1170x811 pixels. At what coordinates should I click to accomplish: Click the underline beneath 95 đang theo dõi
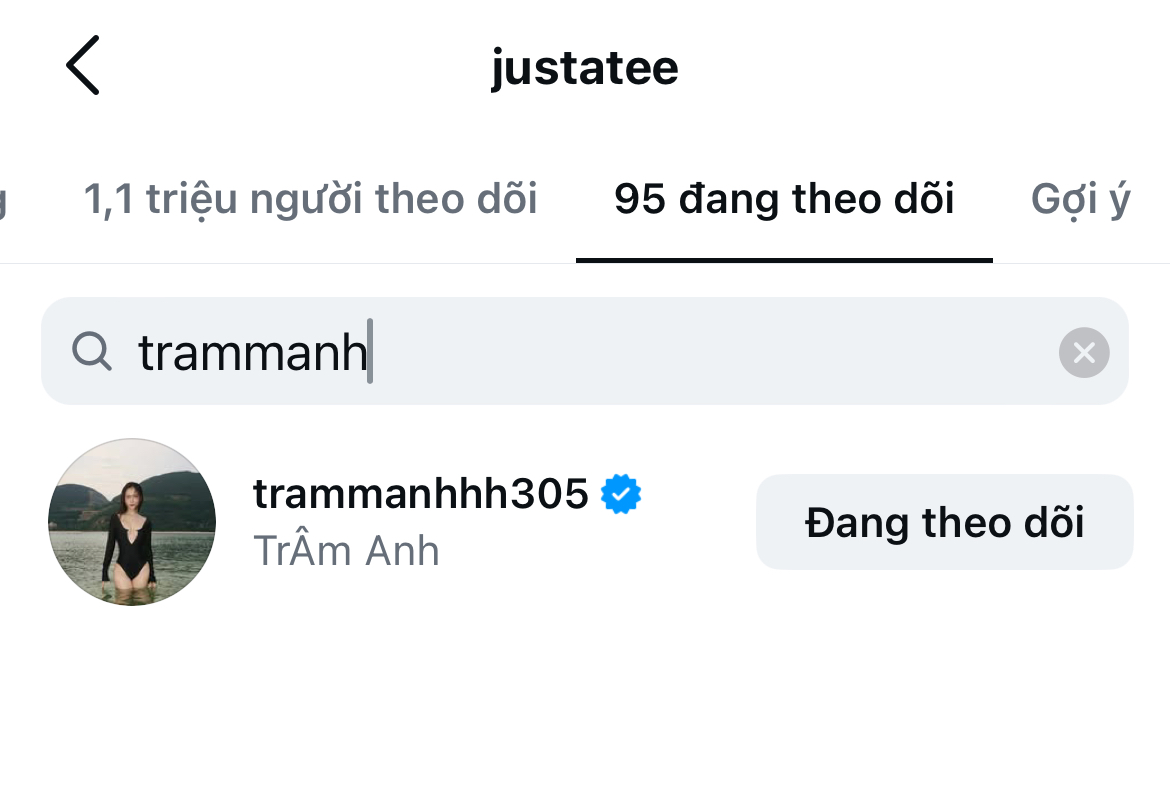[x=784, y=260]
